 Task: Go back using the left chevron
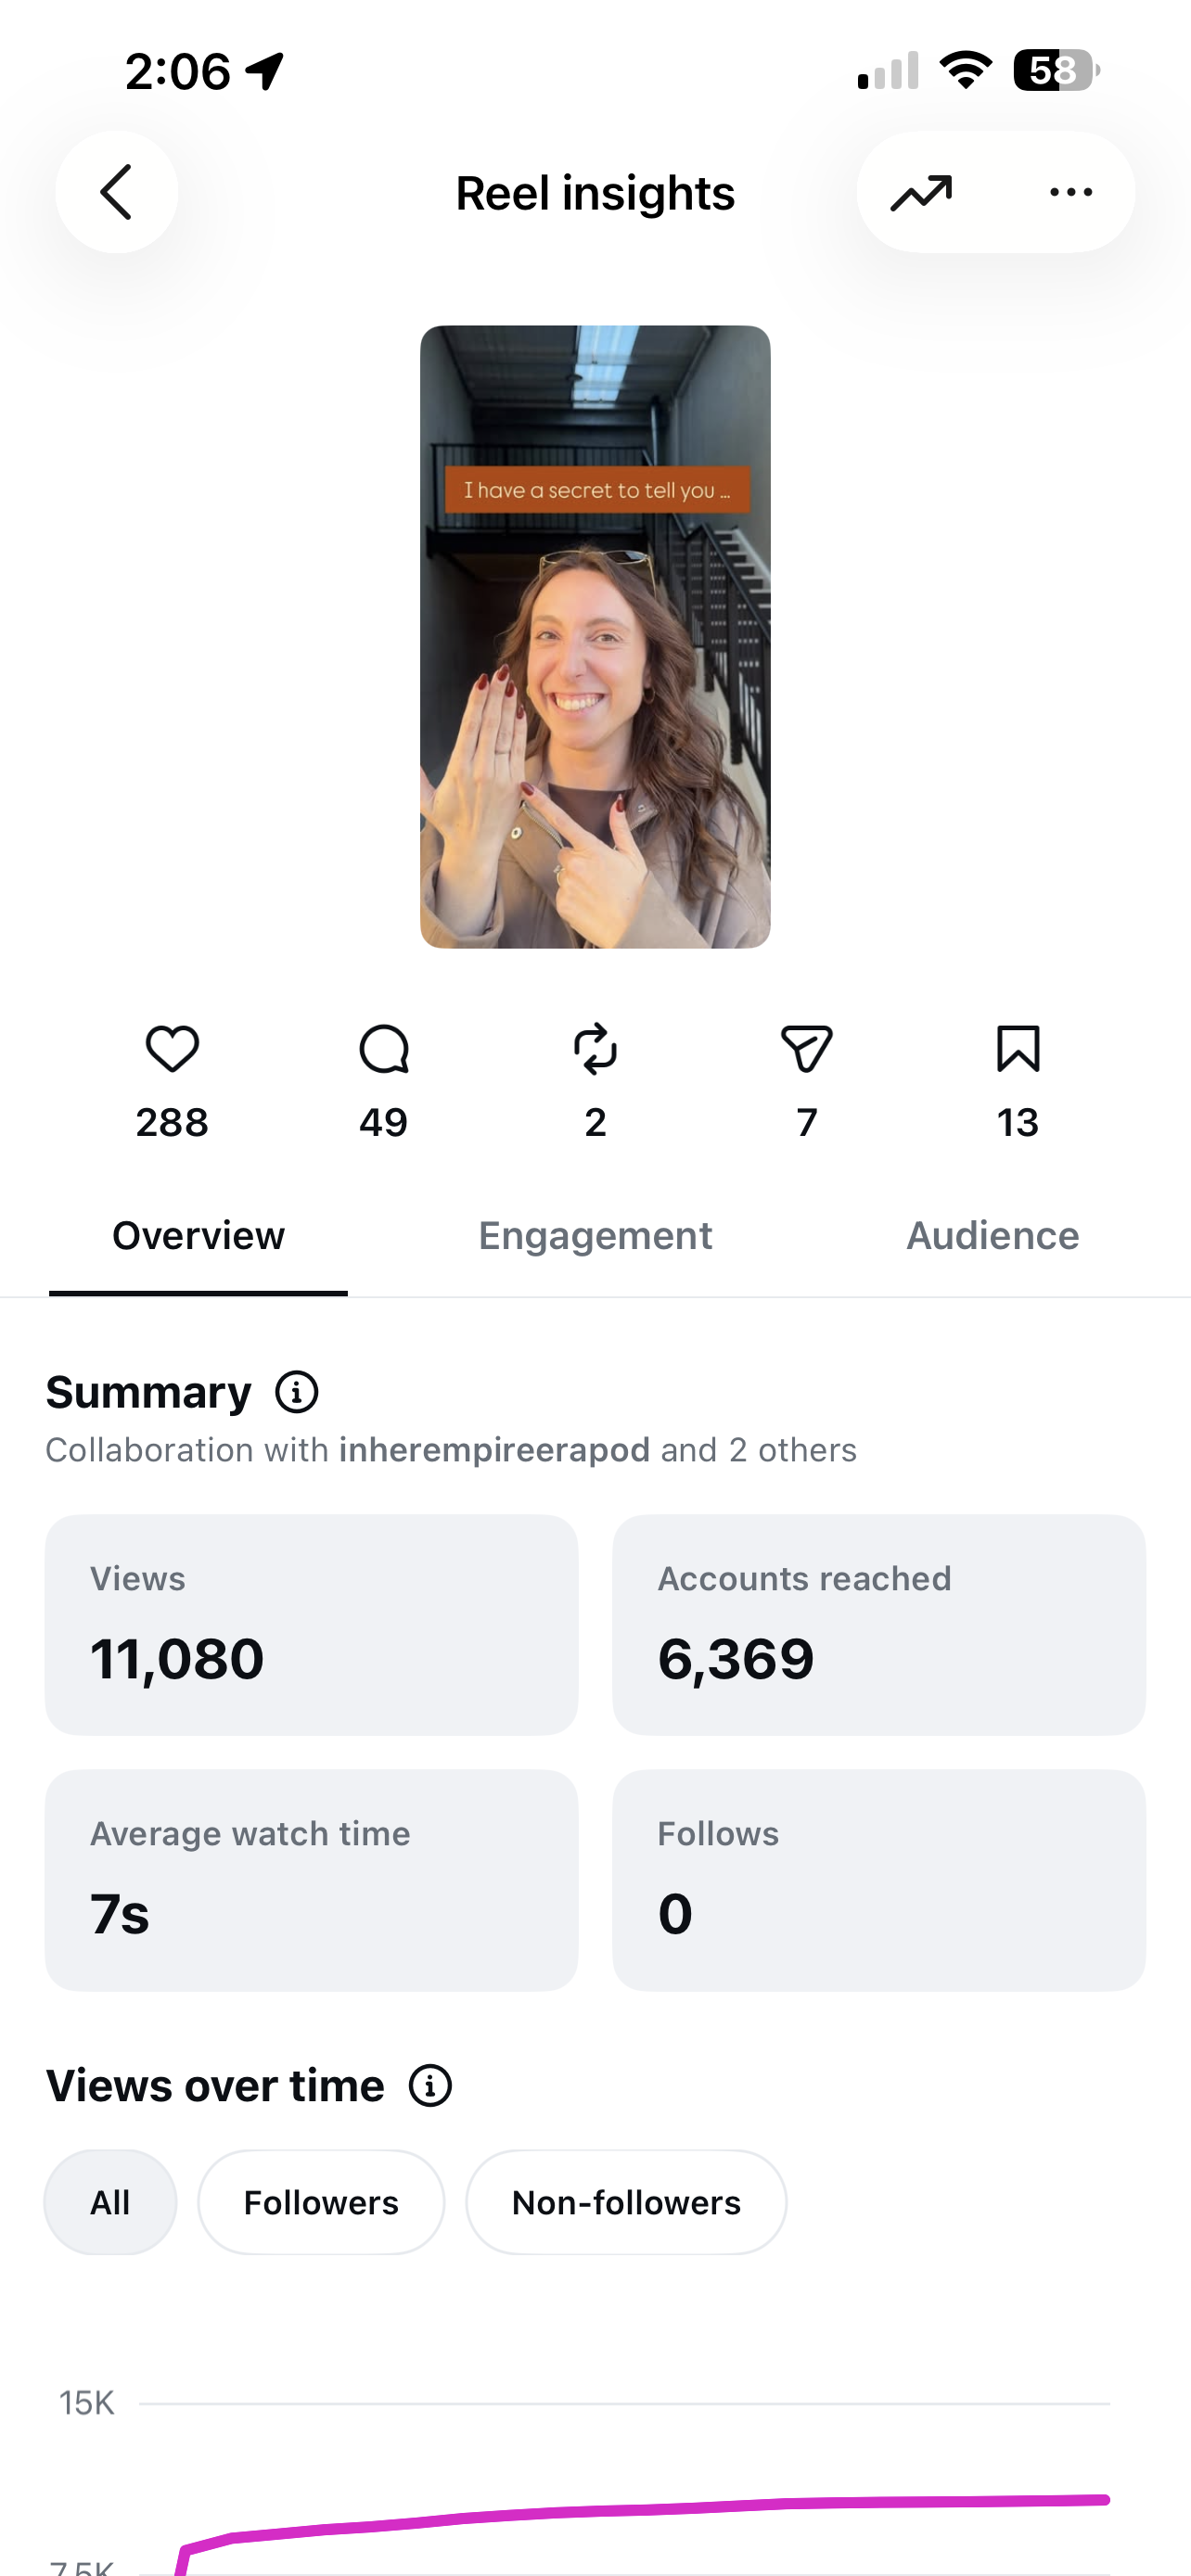tap(116, 192)
